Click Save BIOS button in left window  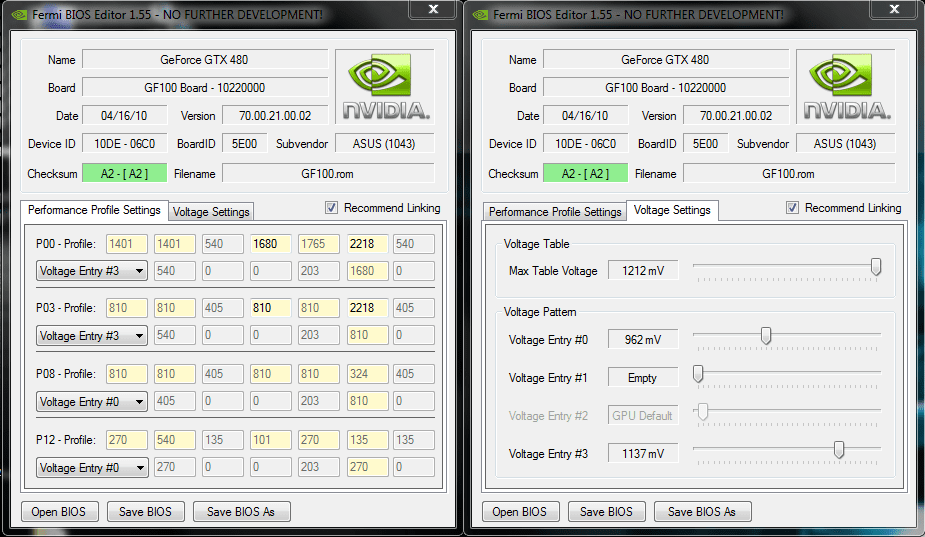tap(145, 512)
